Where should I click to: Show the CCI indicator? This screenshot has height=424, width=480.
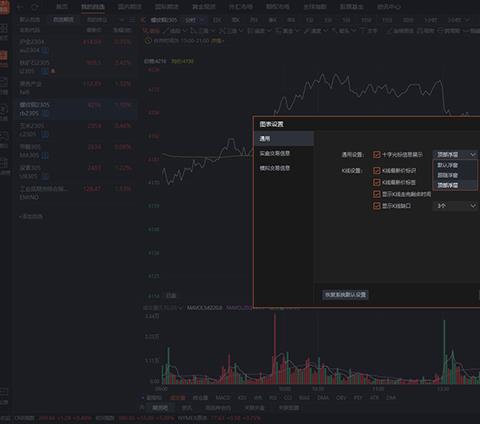[288, 398]
